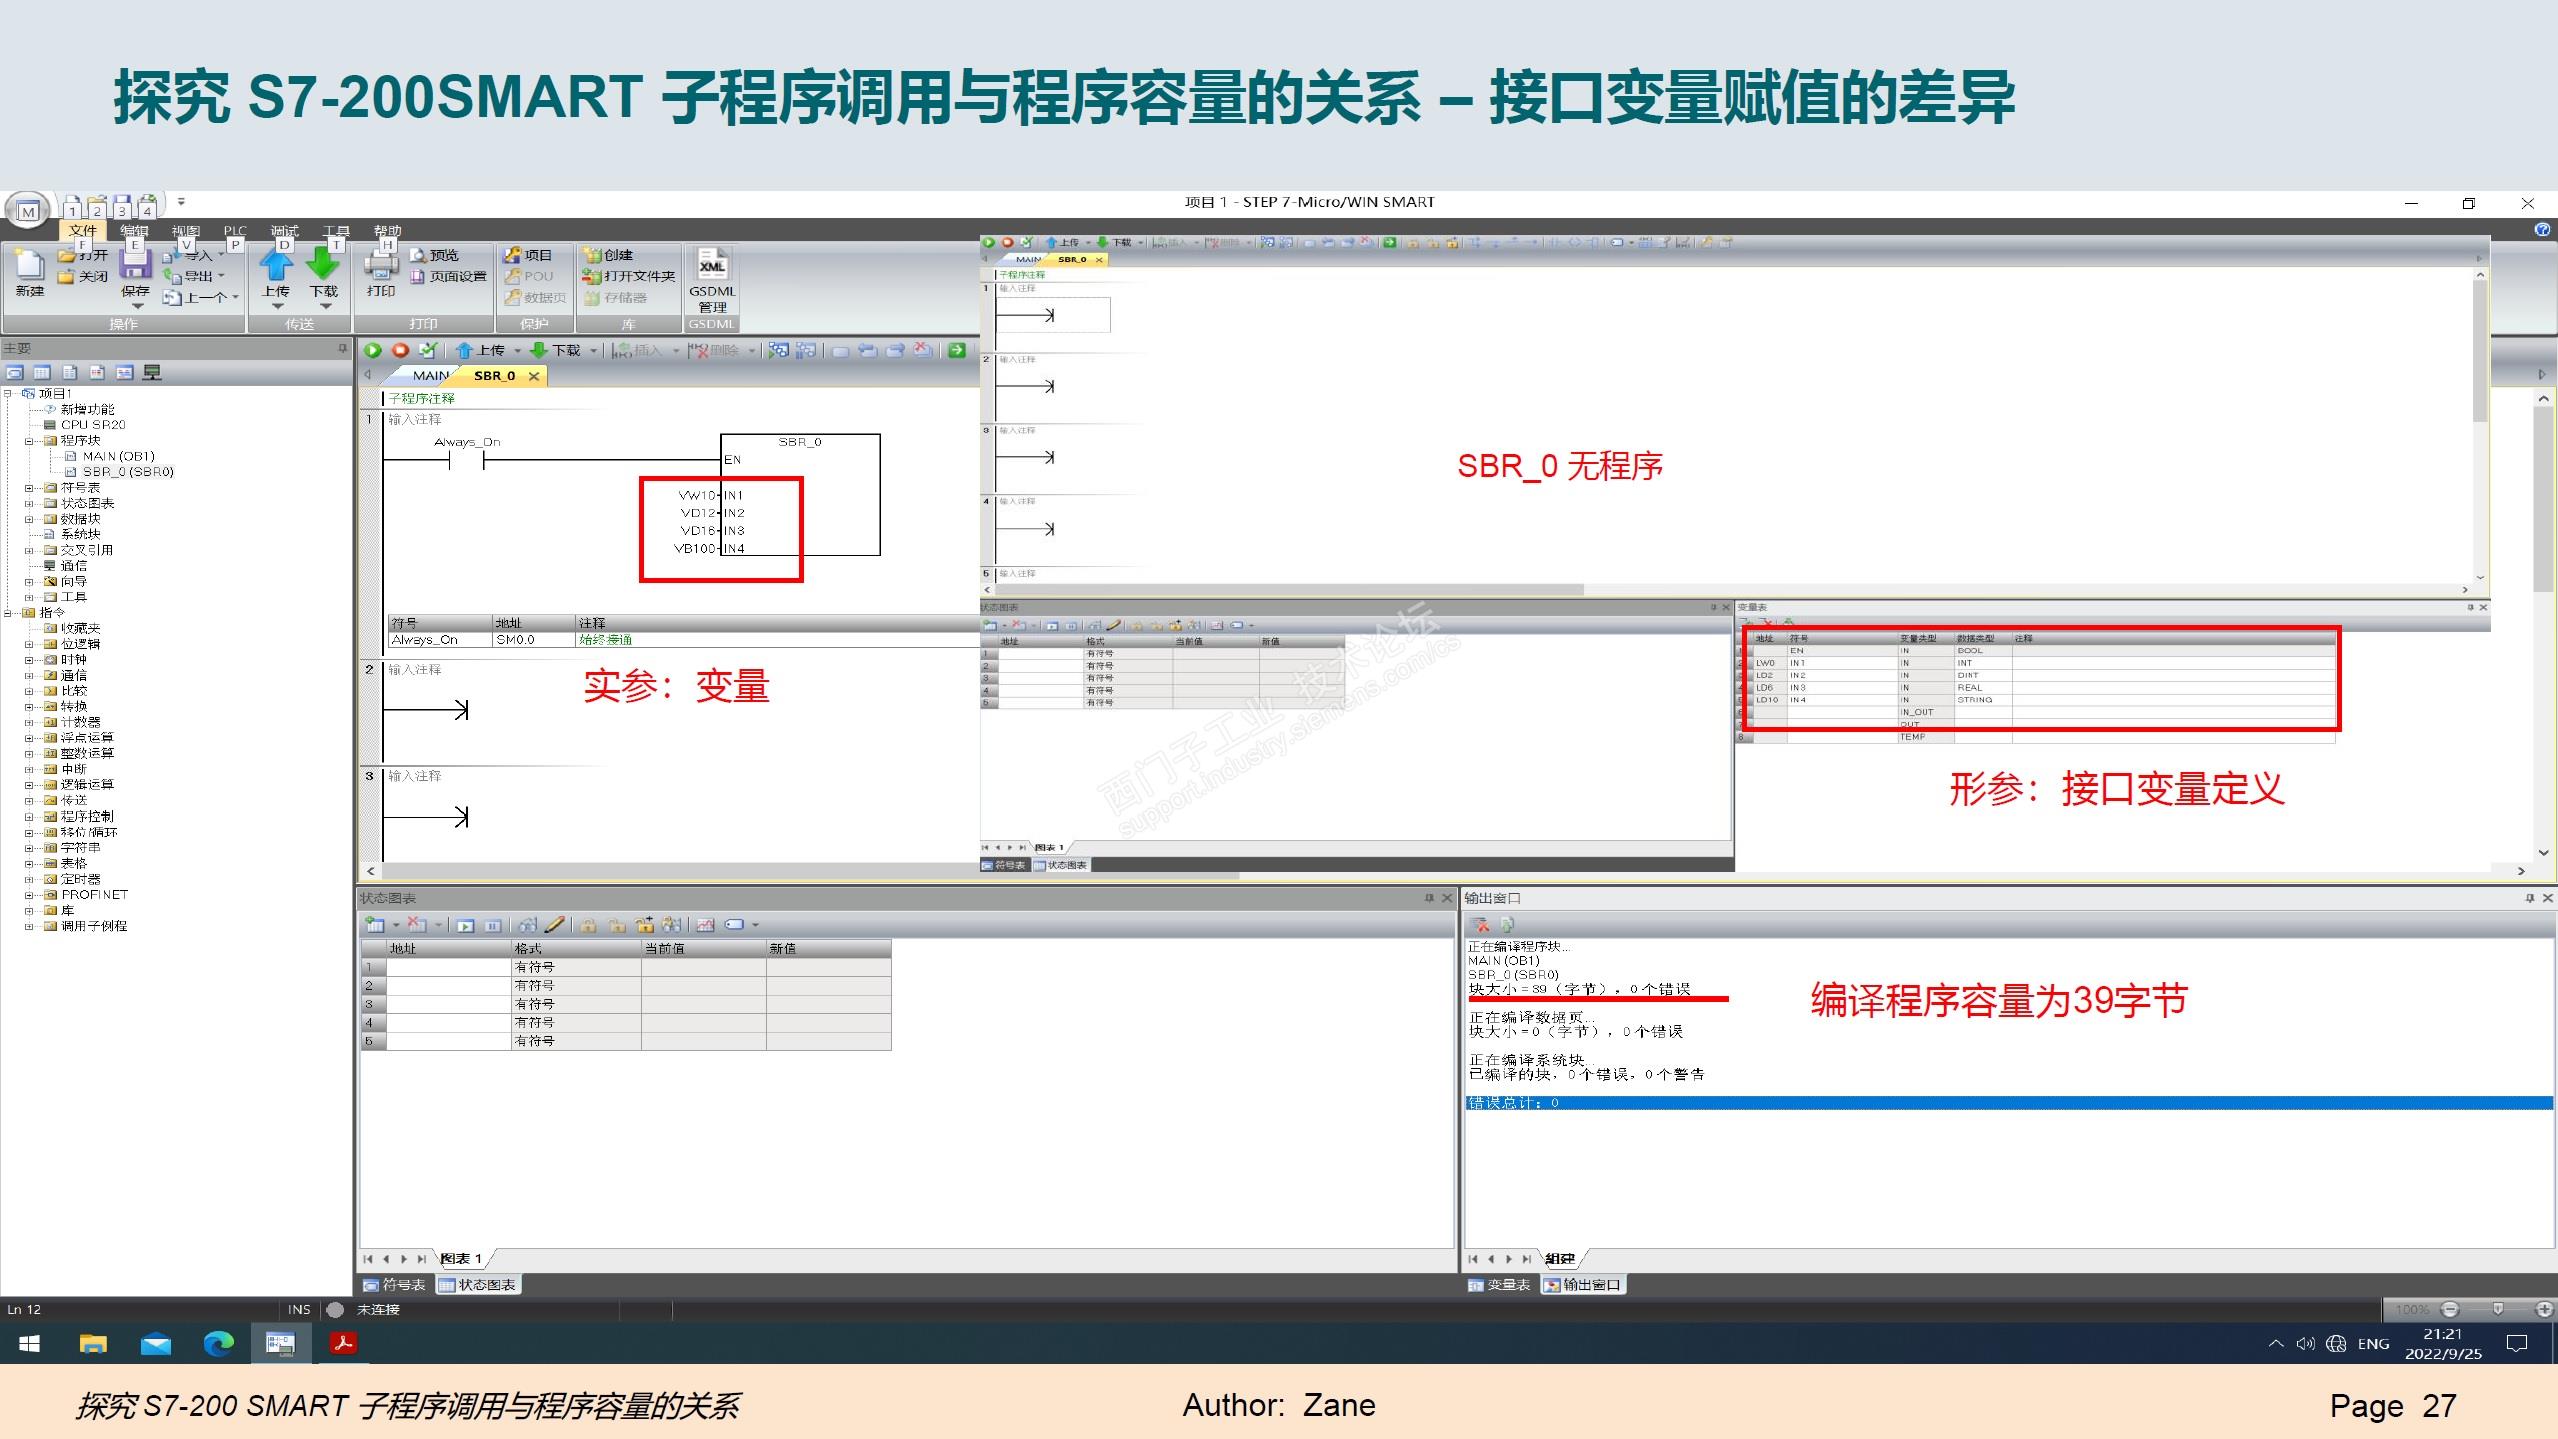Click the Page Setup button
2558x1439 pixels.
pos(448,276)
